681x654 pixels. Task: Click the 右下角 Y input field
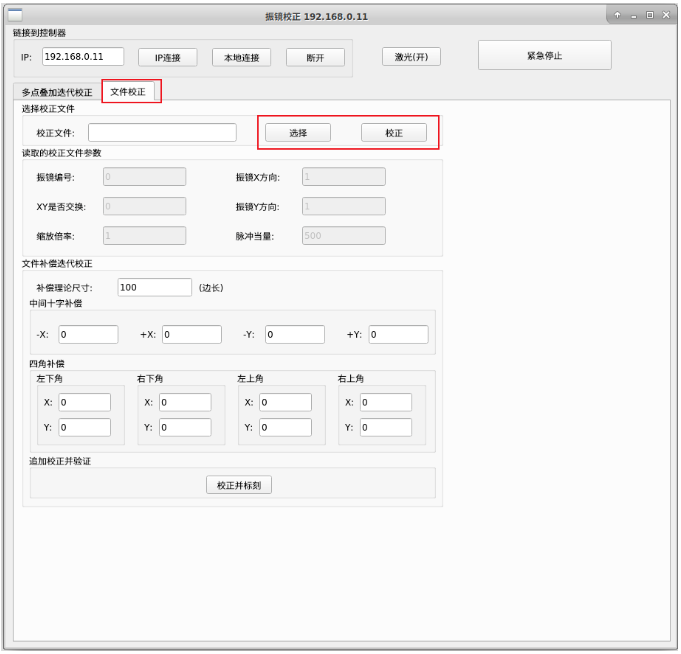pyautogui.click(x=185, y=428)
